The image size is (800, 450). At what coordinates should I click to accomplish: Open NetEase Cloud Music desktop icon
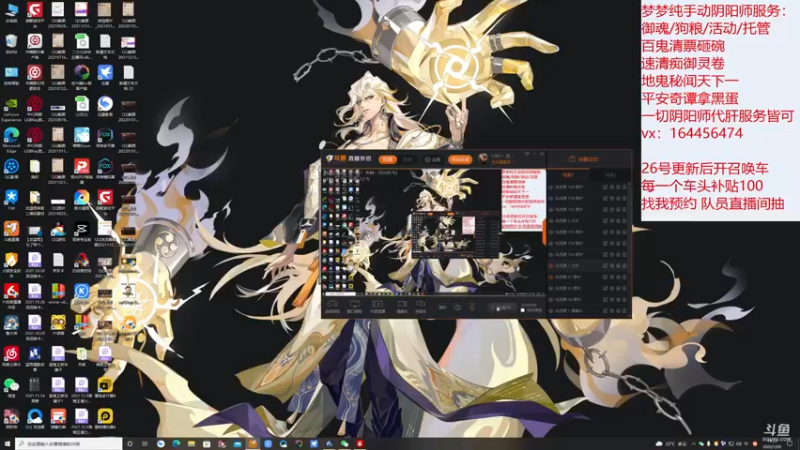[11, 356]
